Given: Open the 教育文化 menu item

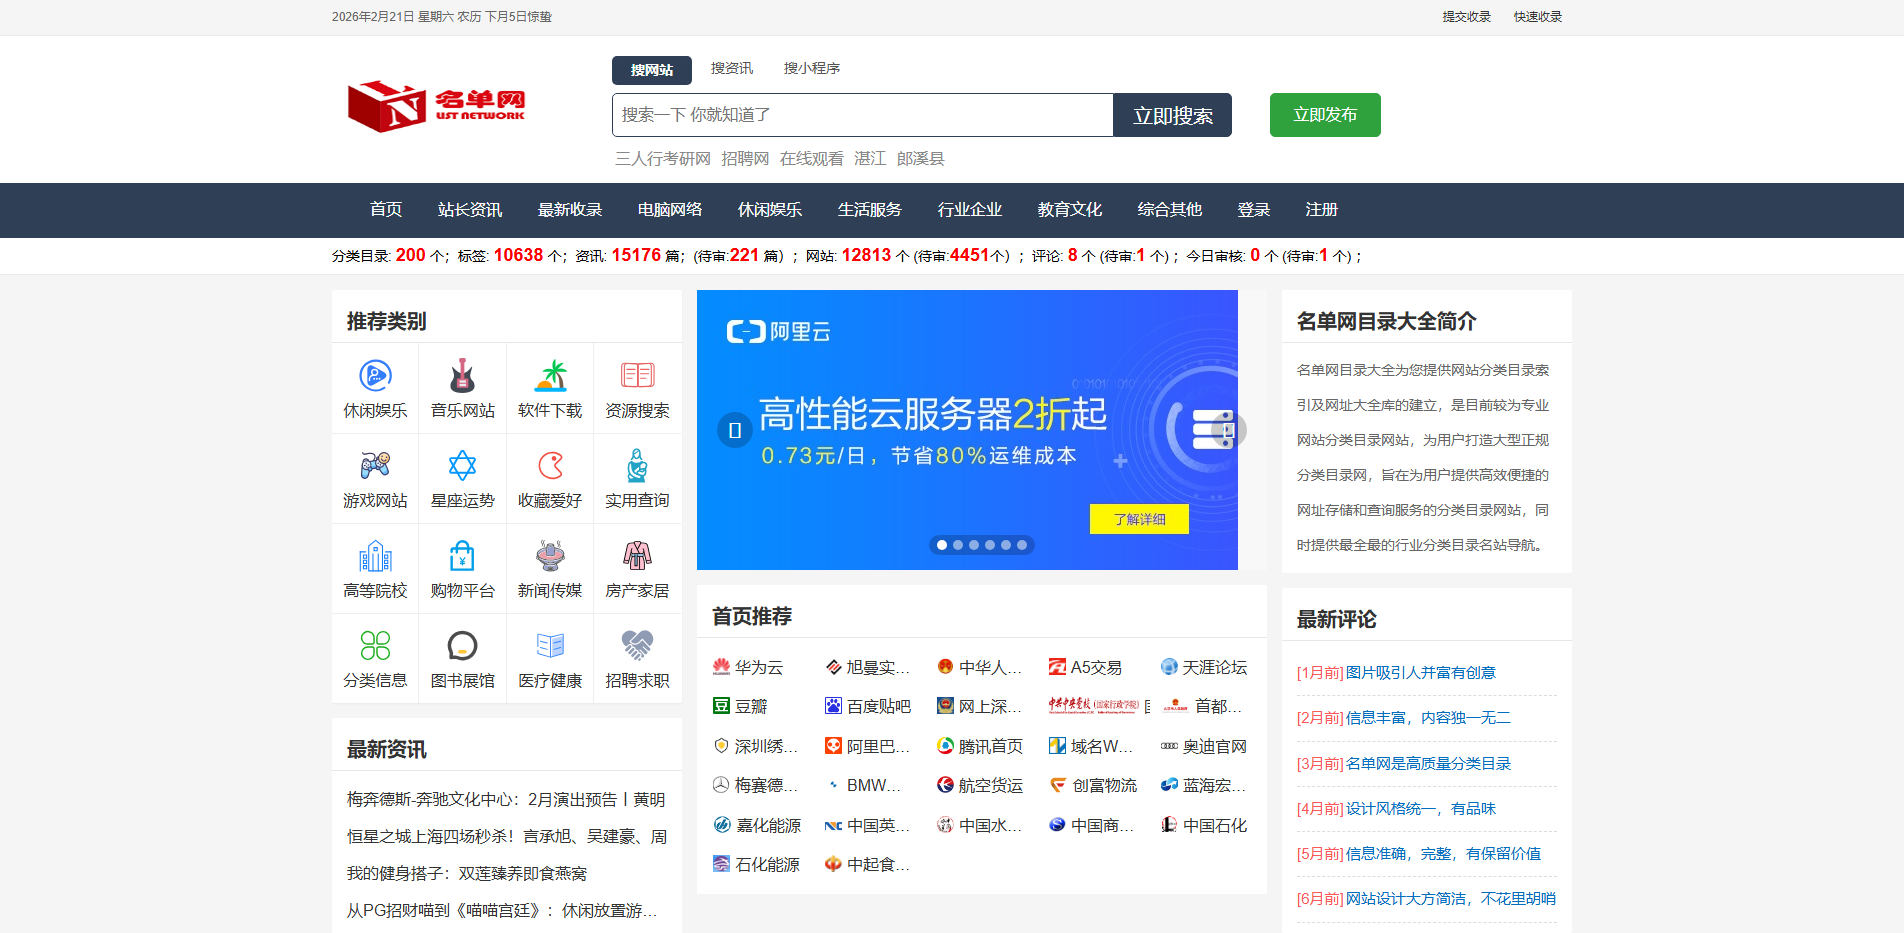Looking at the screenshot, I should click(1069, 210).
